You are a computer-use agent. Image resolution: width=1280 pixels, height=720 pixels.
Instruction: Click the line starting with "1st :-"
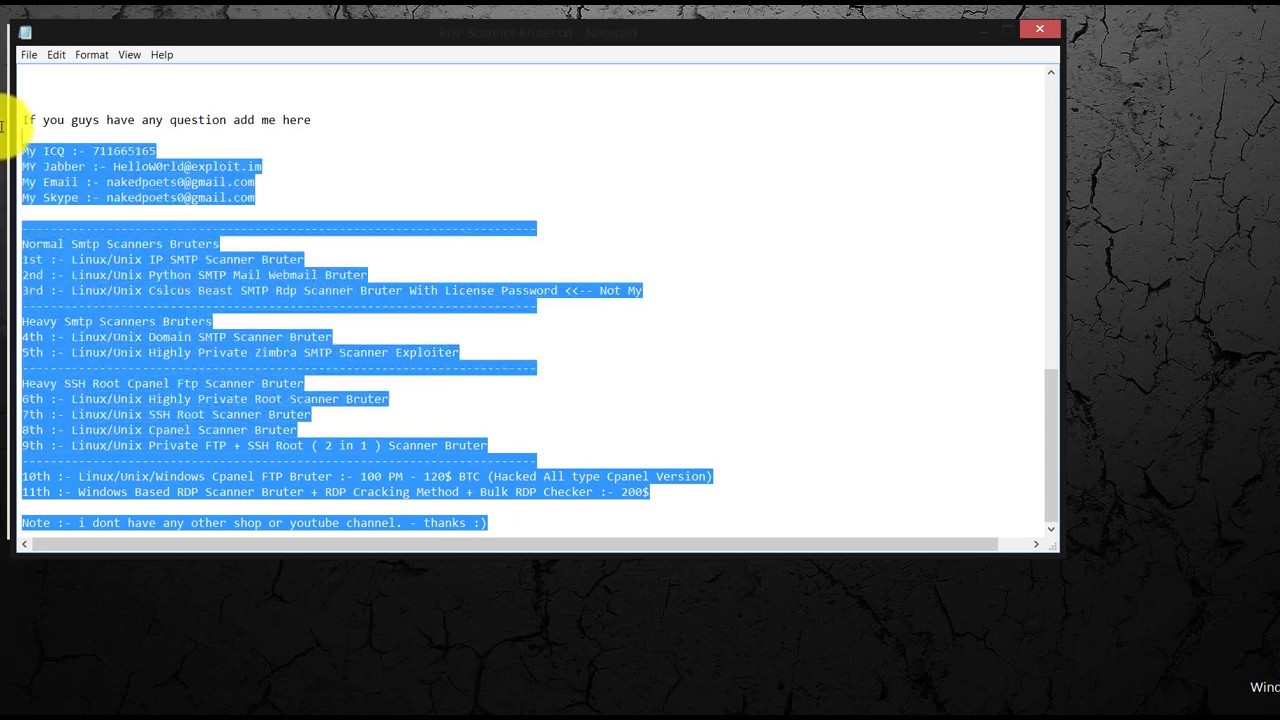(163, 259)
